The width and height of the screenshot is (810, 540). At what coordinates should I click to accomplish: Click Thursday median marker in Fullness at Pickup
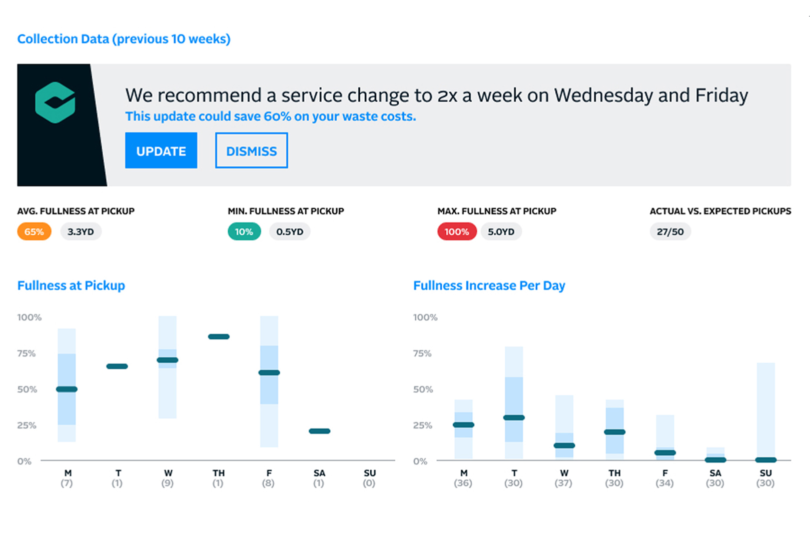click(x=219, y=336)
